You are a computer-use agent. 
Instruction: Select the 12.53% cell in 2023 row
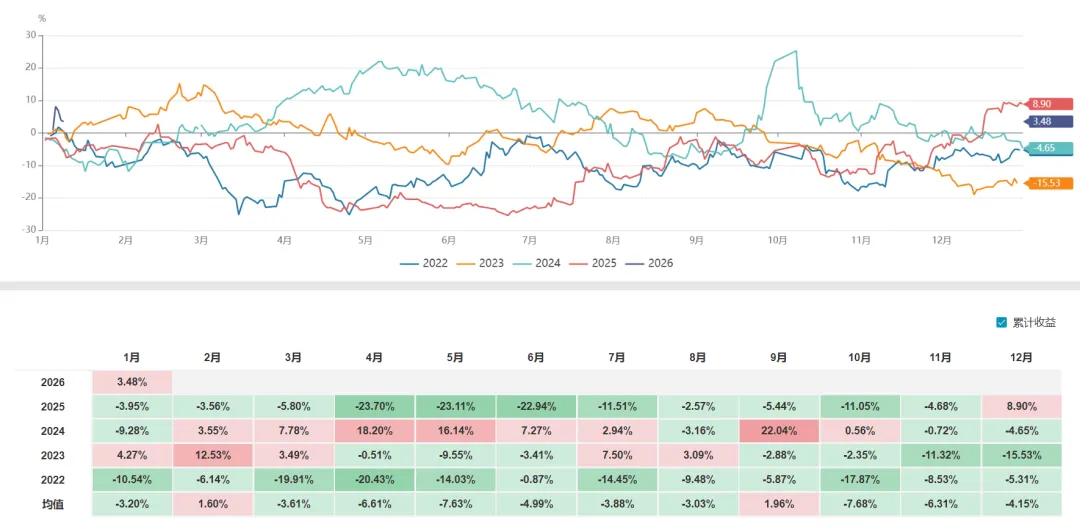click(212, 455)
